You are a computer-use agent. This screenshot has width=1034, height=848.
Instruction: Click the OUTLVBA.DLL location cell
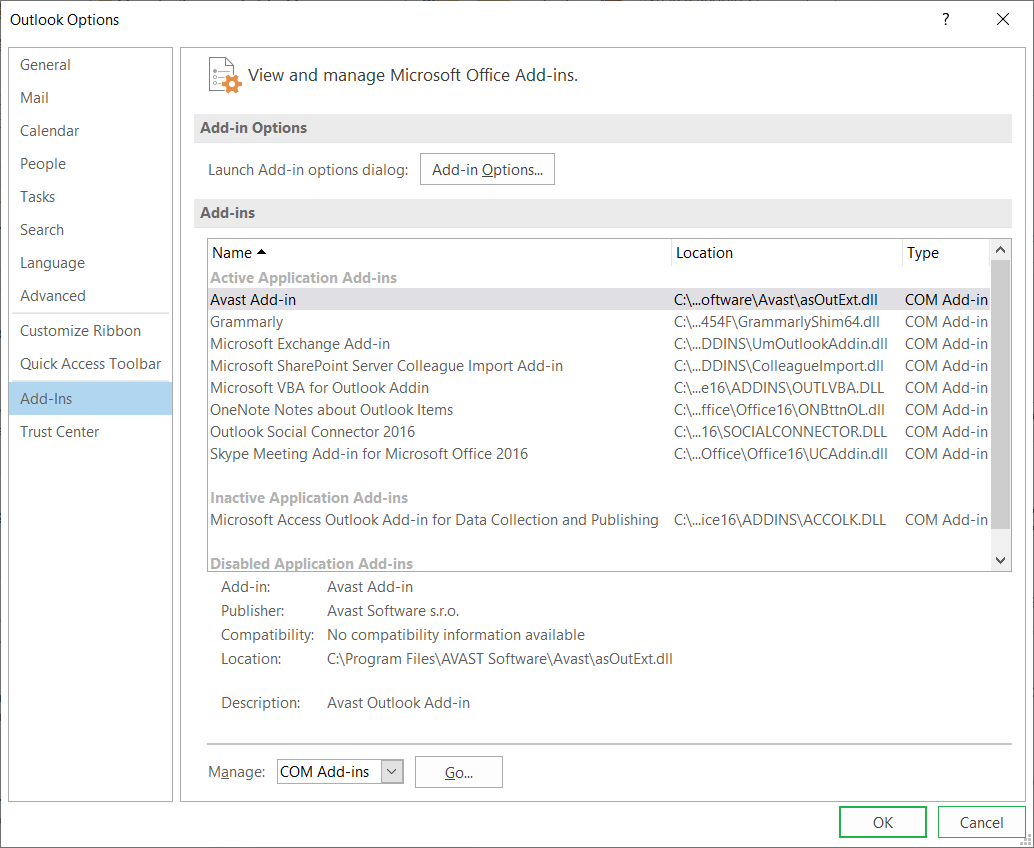pos(779,388)
